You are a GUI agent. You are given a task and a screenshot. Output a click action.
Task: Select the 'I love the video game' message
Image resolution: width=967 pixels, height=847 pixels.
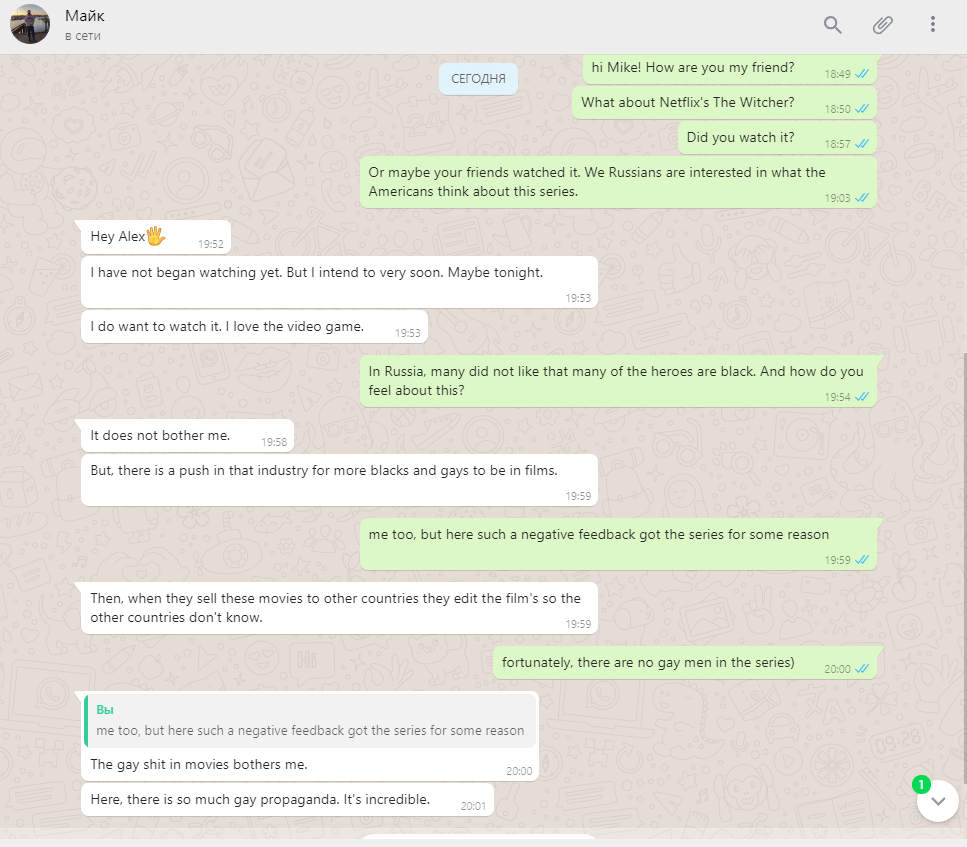coord(254,327)
